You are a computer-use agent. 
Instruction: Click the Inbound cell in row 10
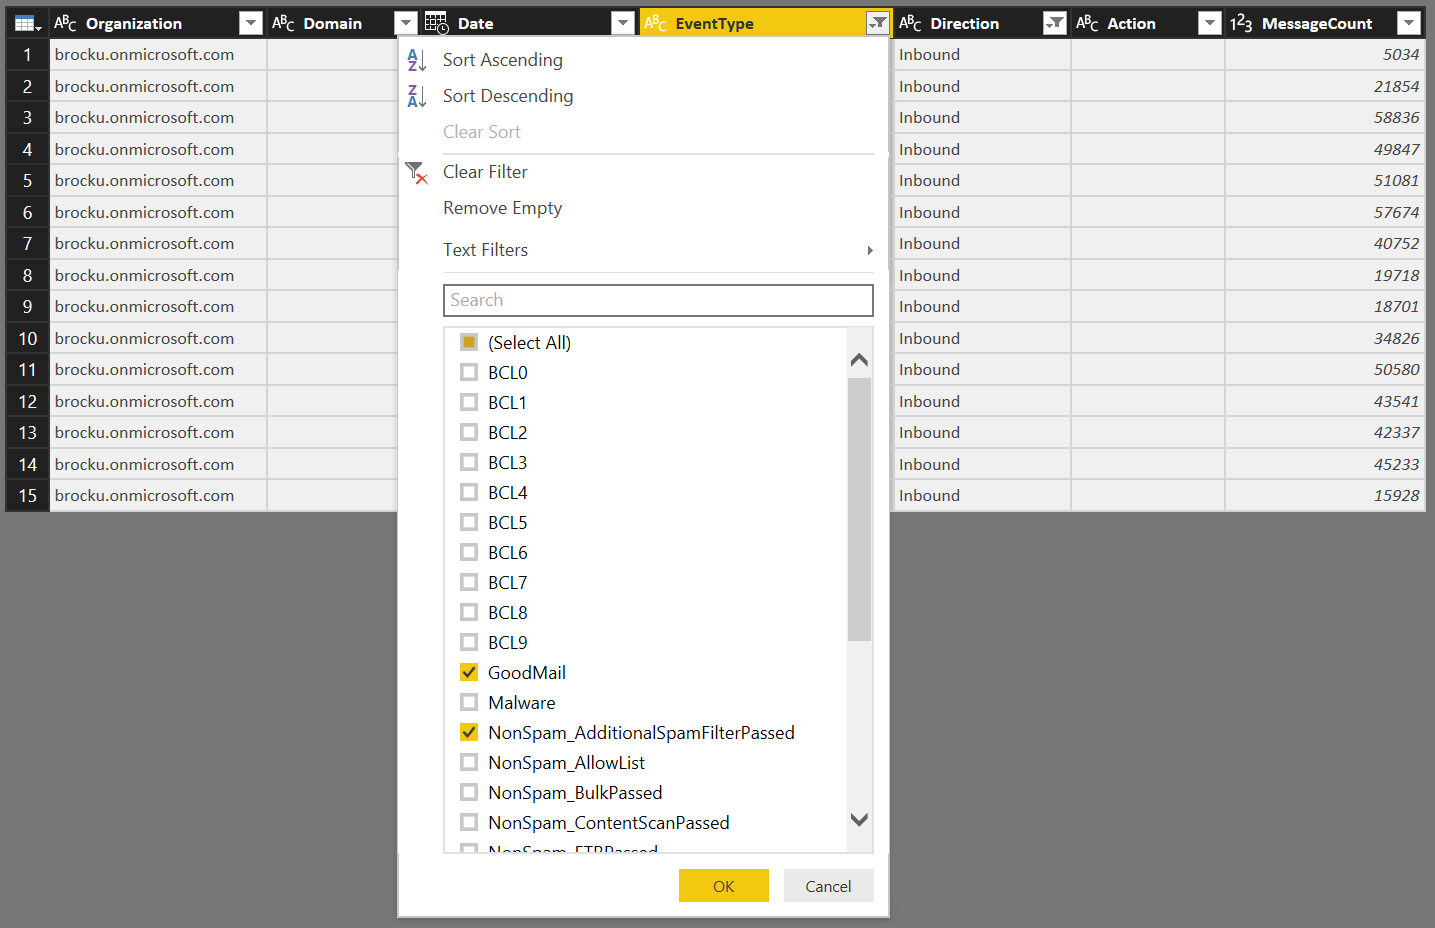[x=982, y=338]
